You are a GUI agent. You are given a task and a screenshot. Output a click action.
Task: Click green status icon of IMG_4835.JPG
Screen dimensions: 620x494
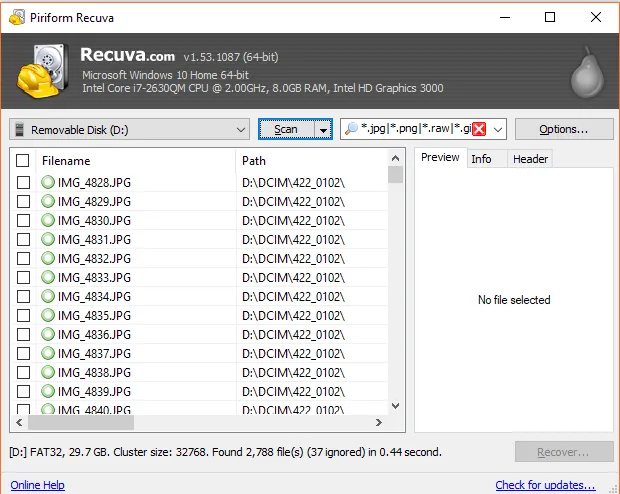[48, 315]
